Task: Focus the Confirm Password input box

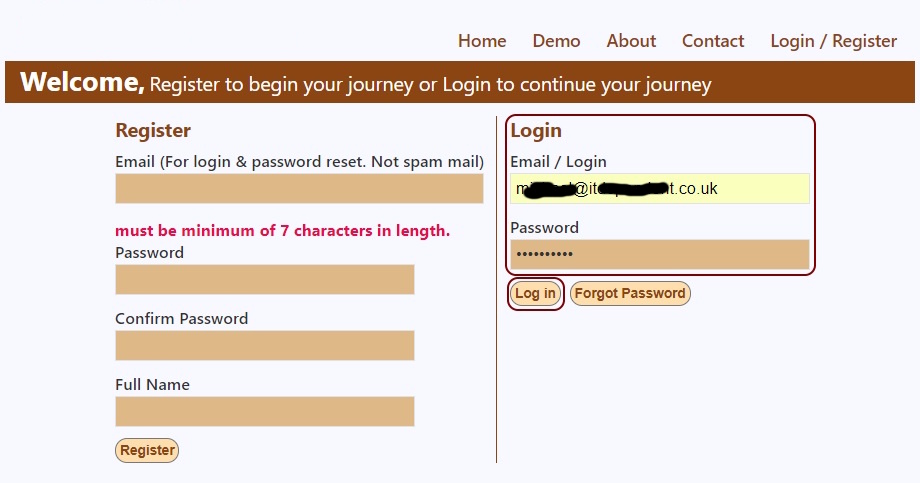Action: coord(265,346)
